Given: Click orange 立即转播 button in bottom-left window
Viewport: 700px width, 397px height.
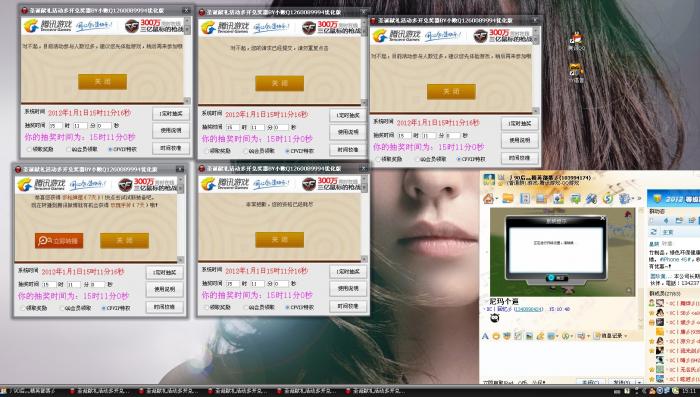Looking at the screenshot, I should point(59,241).
